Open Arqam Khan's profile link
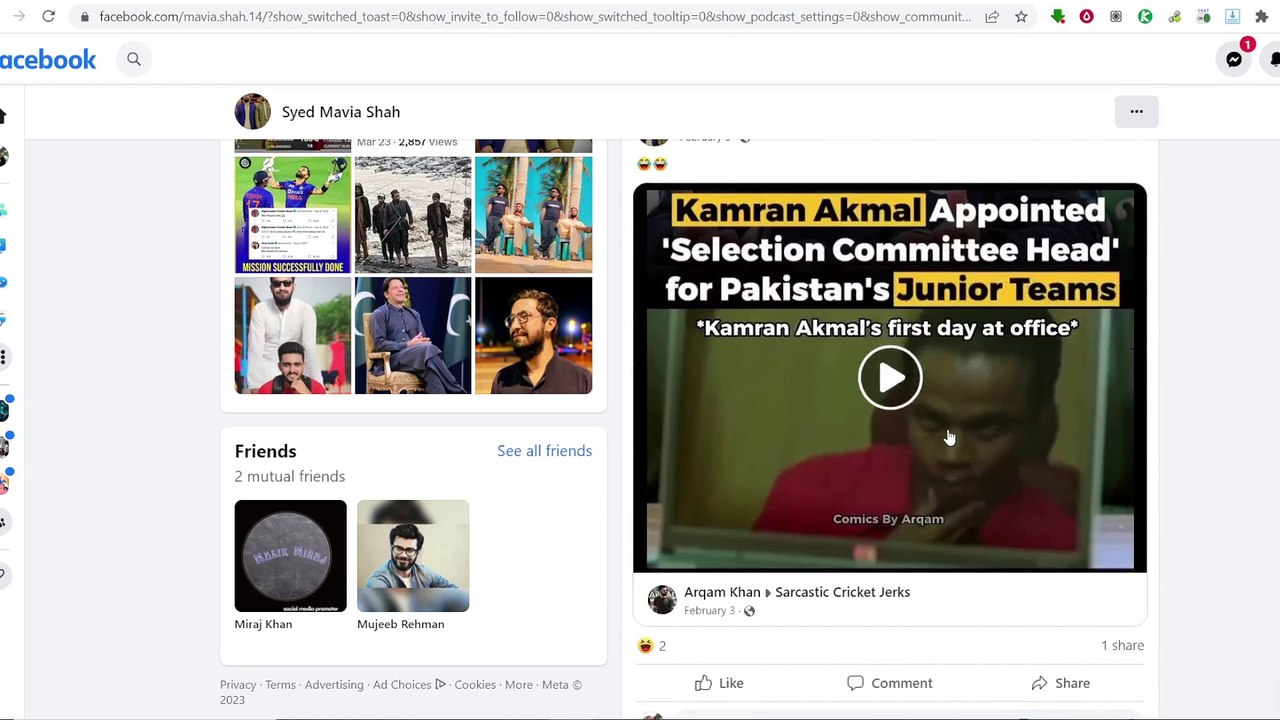Screen dimensions: 1280x720 tap(722, 592)
